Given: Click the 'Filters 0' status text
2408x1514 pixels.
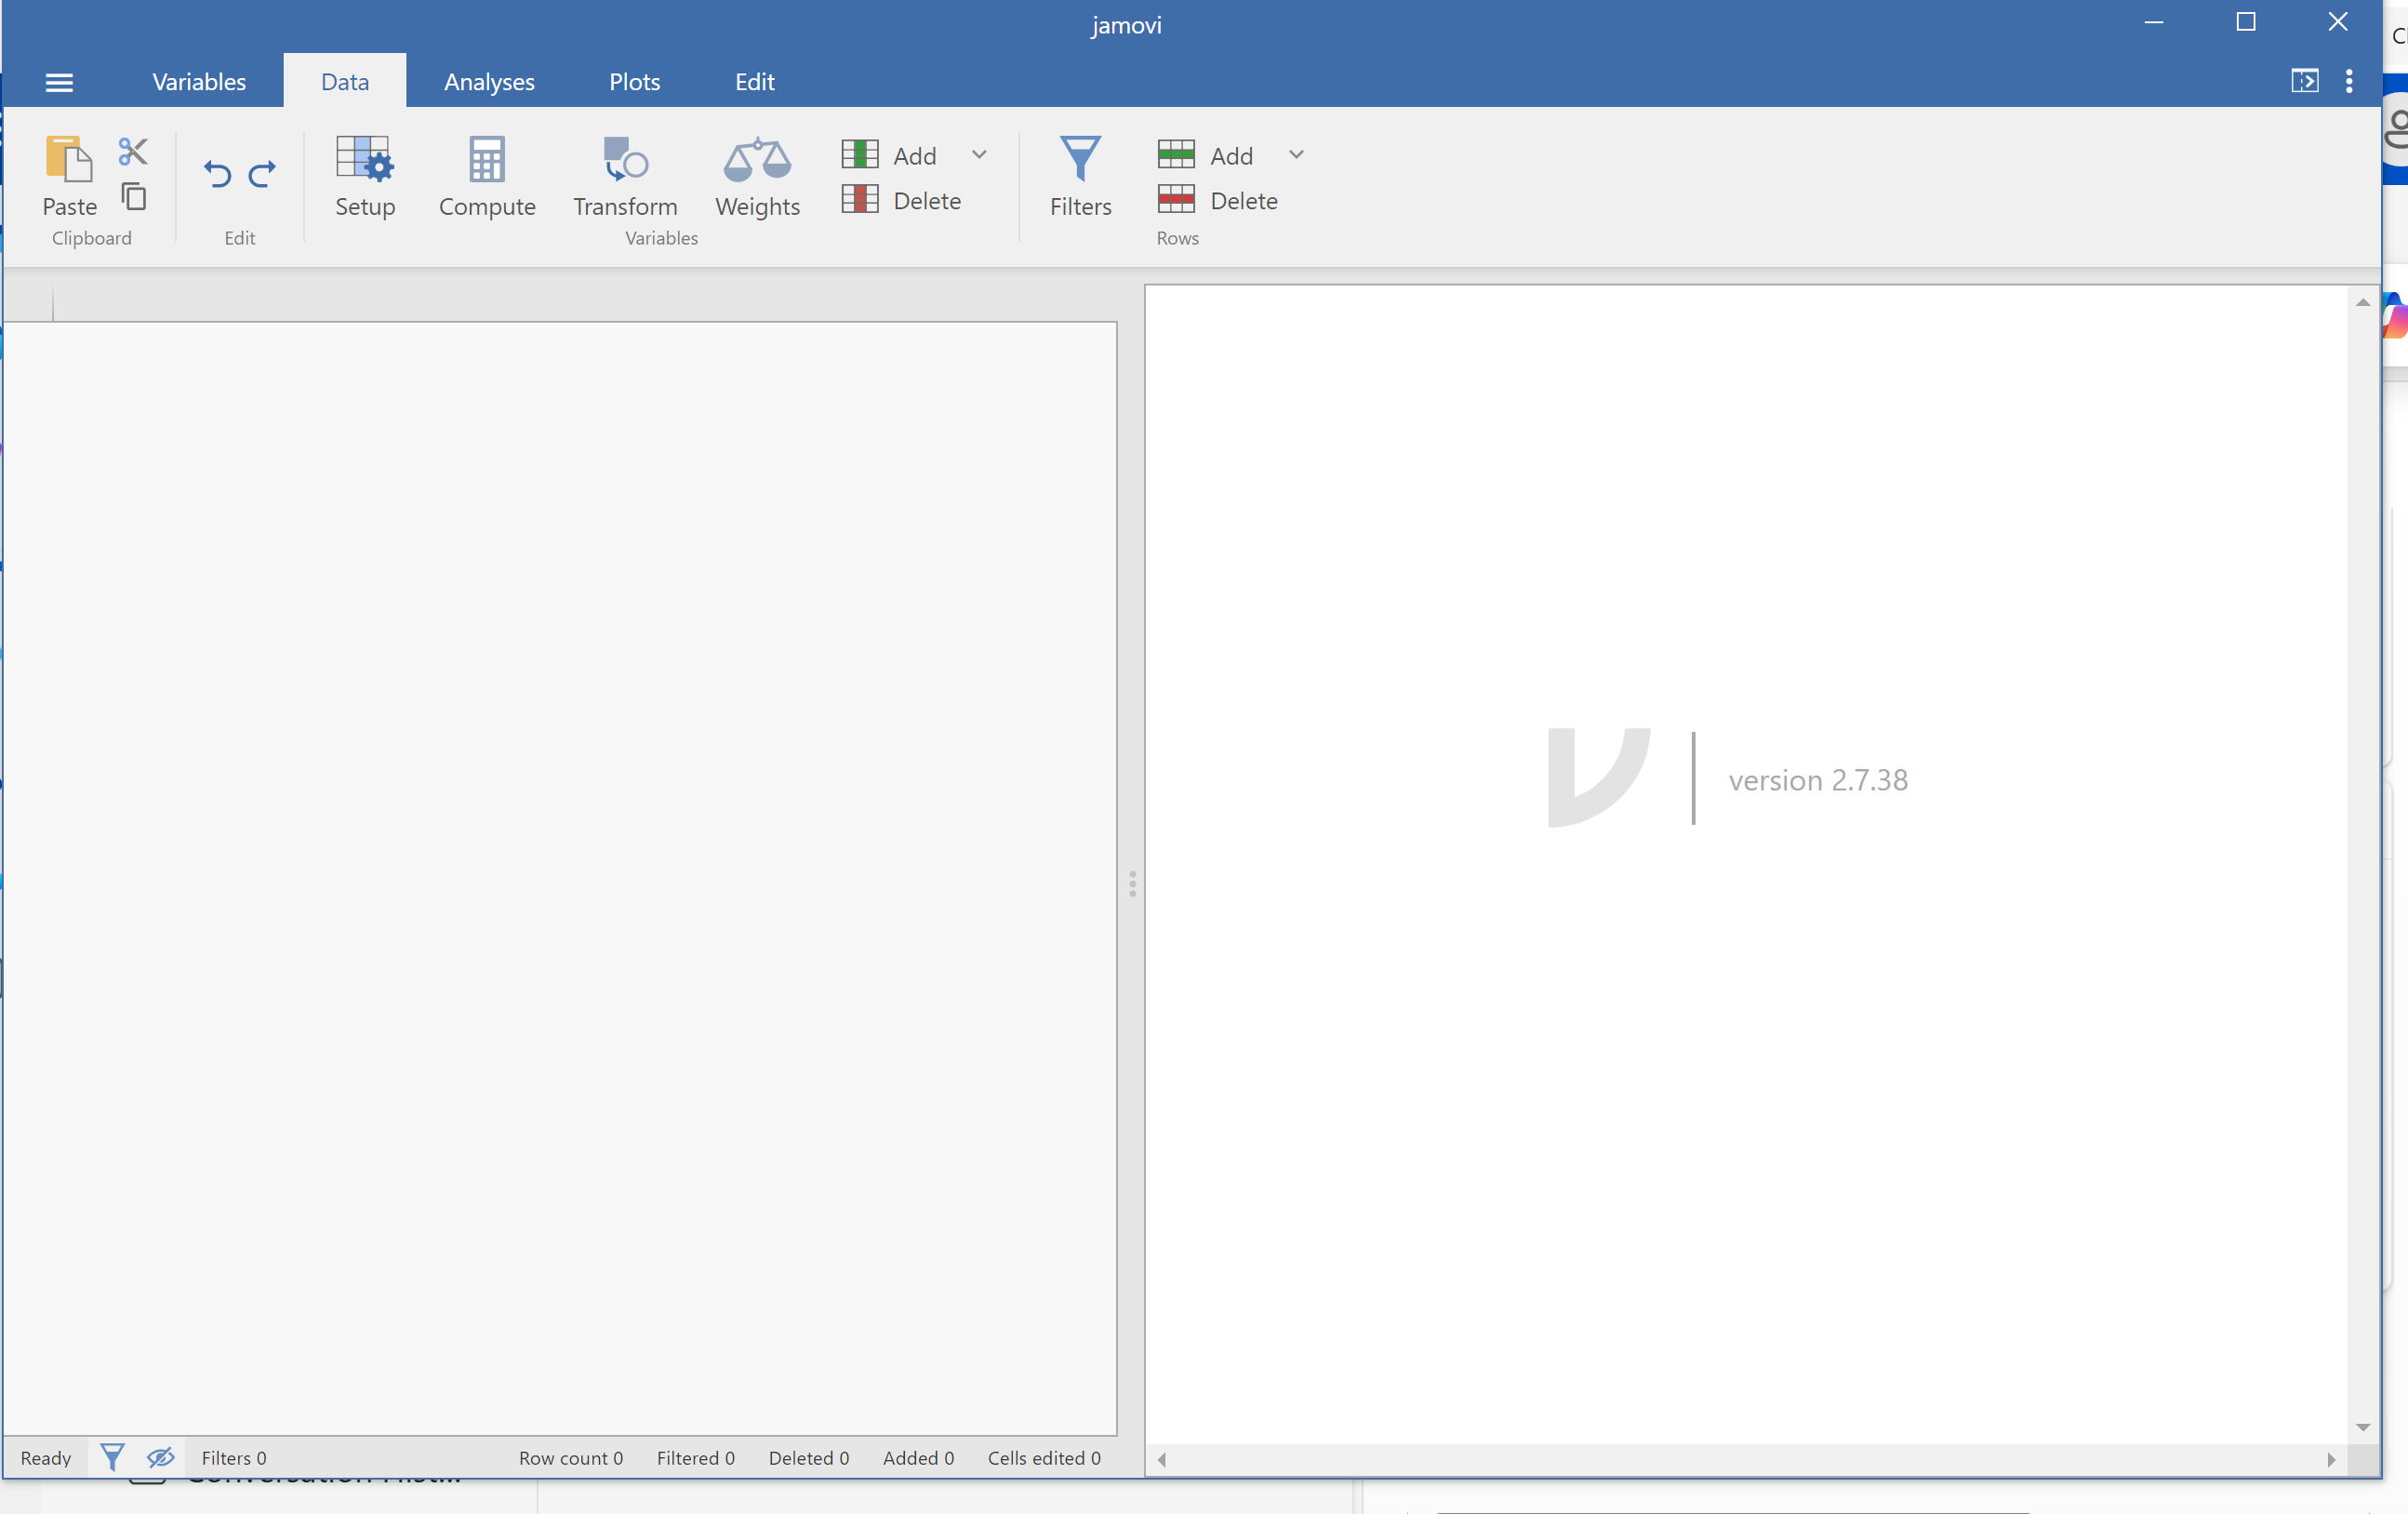Looking at the screenshot, I should click(234, 1458).
